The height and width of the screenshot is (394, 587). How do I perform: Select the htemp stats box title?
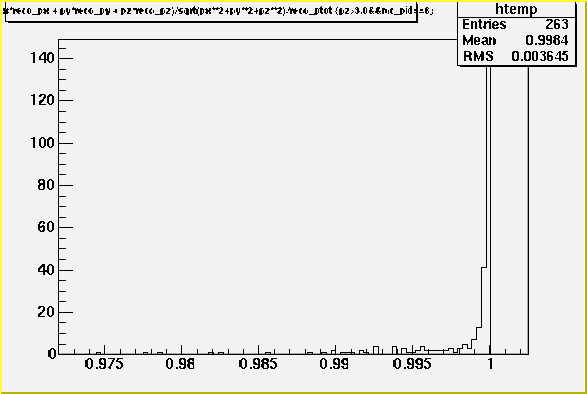click(516, 9)
